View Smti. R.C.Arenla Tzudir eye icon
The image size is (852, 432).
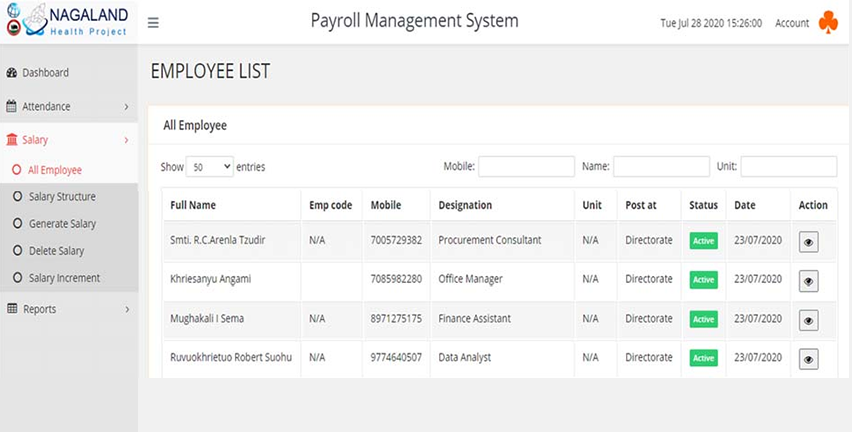[809, 242]
